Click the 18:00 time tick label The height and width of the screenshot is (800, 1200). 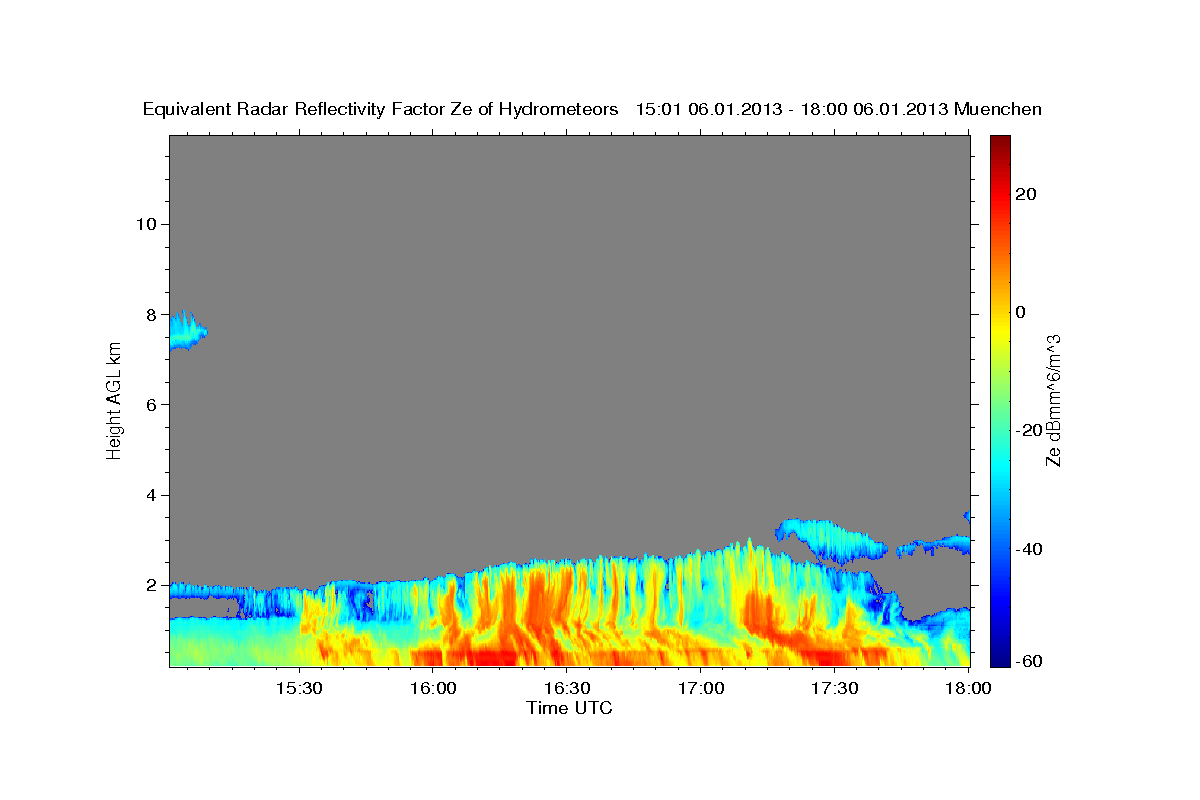tap(968, 689)
